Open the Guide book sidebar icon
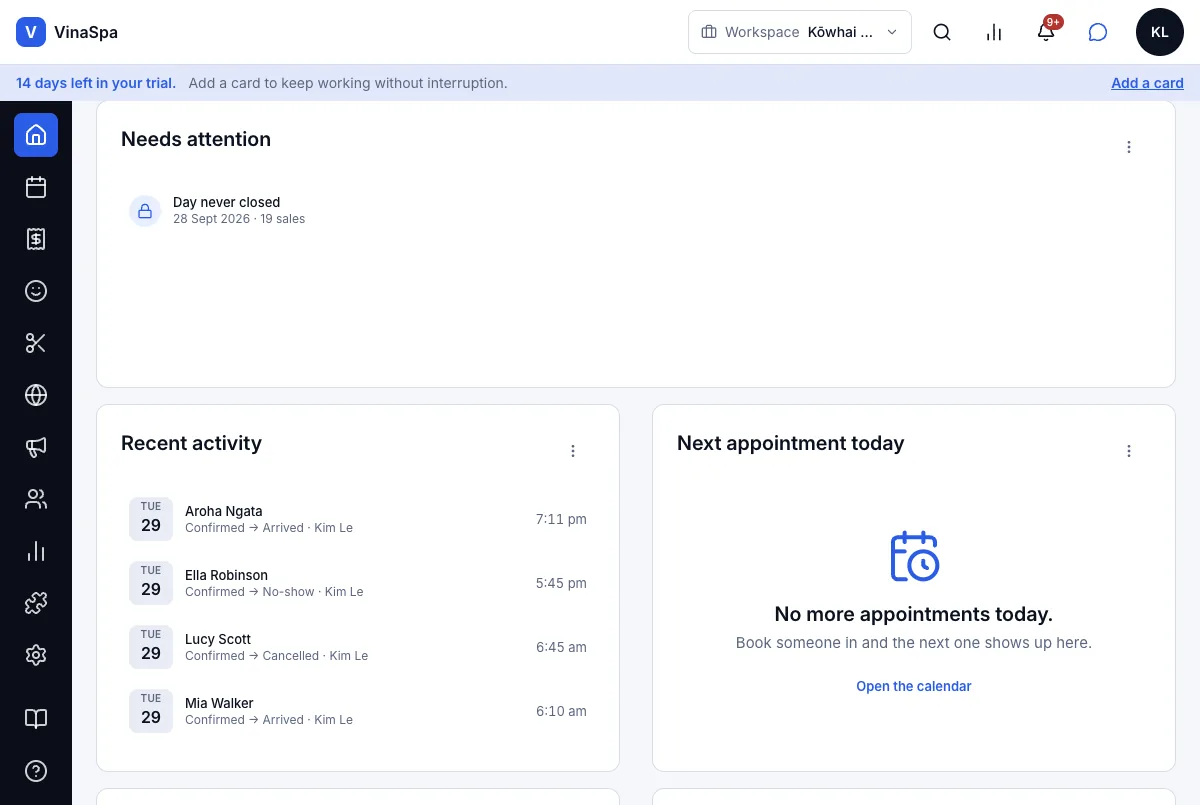This screenshot has height=805, width=1200. [x=36, y=719]
